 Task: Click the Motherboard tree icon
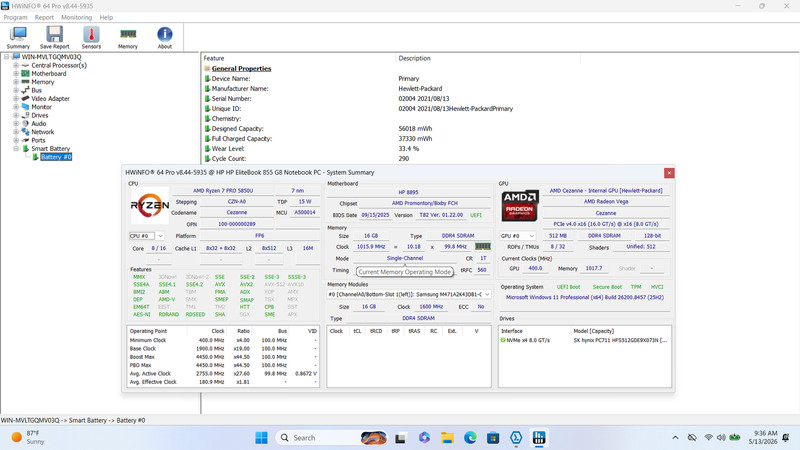(25, 73)
